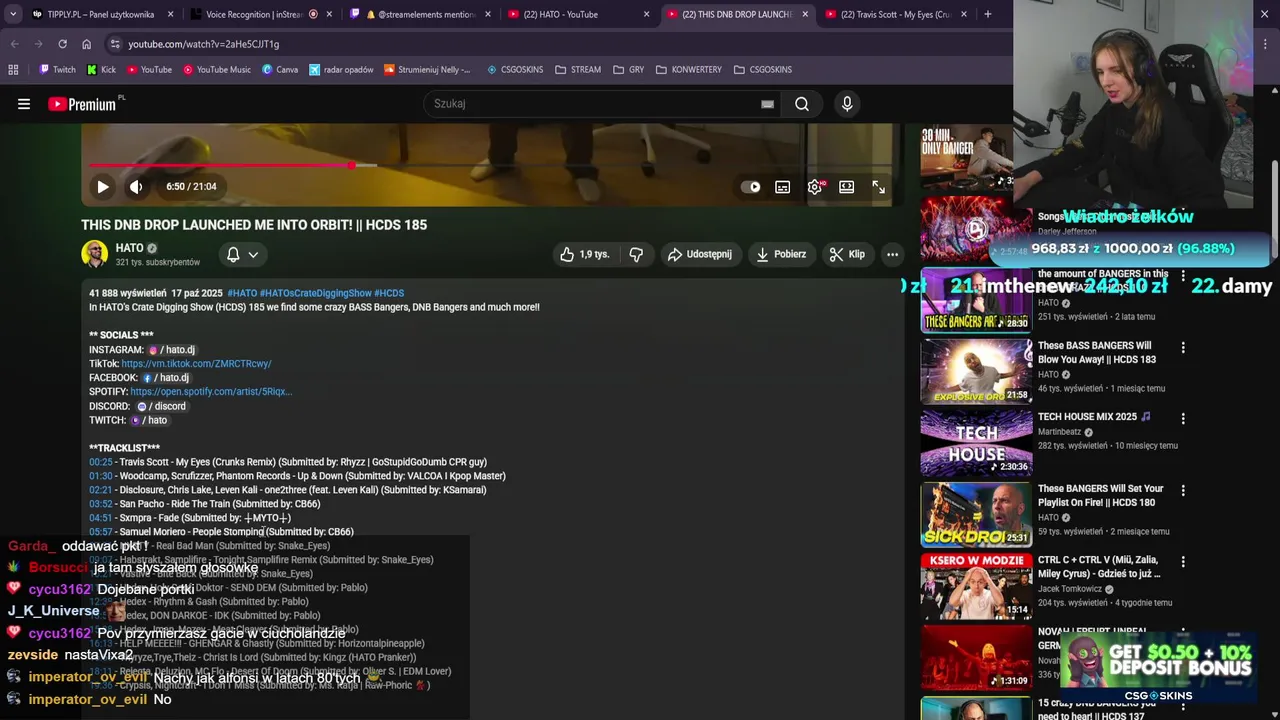Like the video (1,9 tys.)
Viewport: 1280px width, 720px height.
coord(584,254)
